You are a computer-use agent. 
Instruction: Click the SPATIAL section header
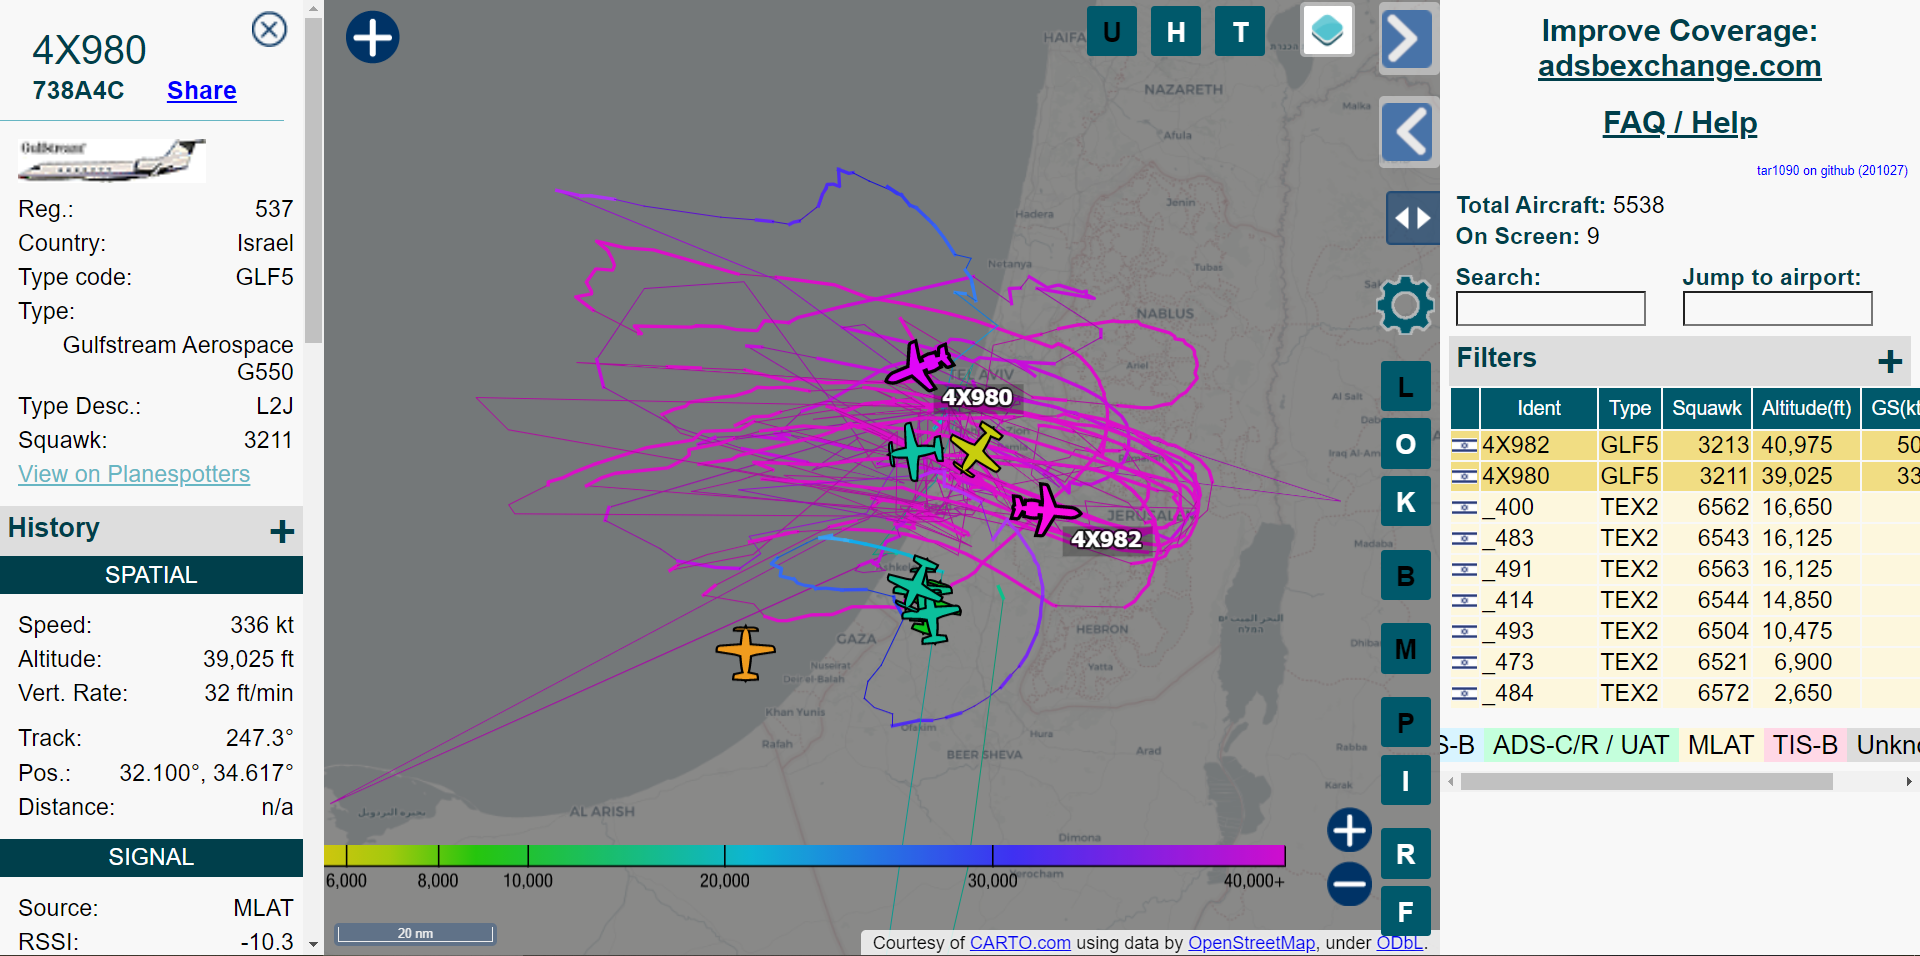pyautogui.click(x=151, y=575)
